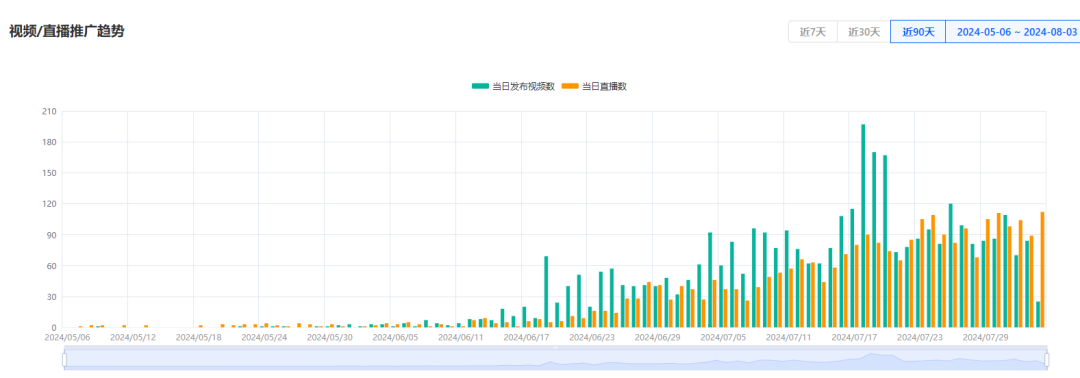
Task: Select the 近30天 time range tab
Action: click(864, 32)
